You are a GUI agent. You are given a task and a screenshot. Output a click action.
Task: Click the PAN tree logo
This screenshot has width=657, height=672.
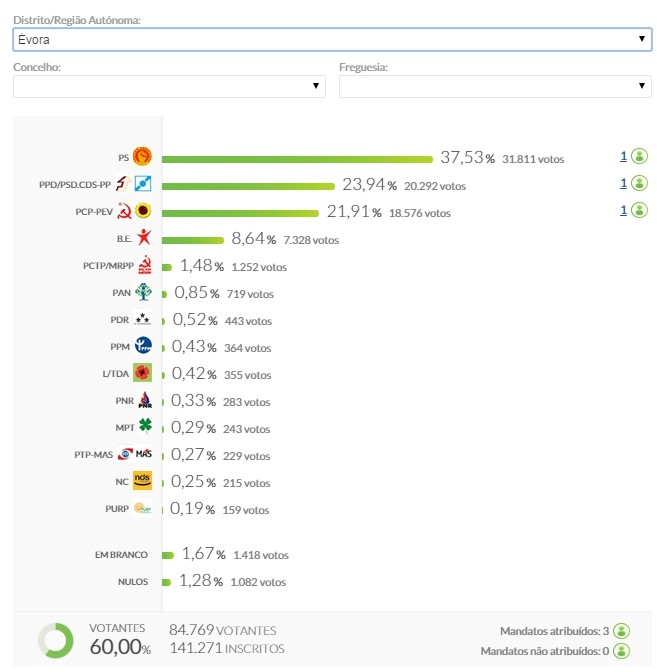(143, 292)
